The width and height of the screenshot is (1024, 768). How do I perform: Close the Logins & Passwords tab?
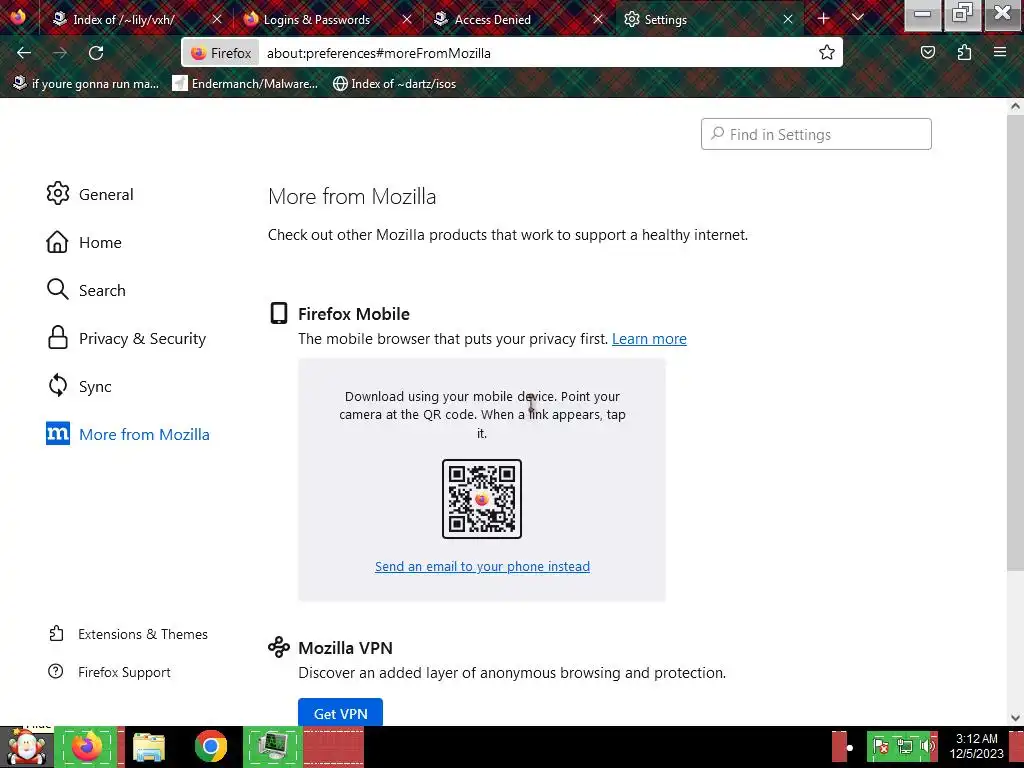click(407, 20)
